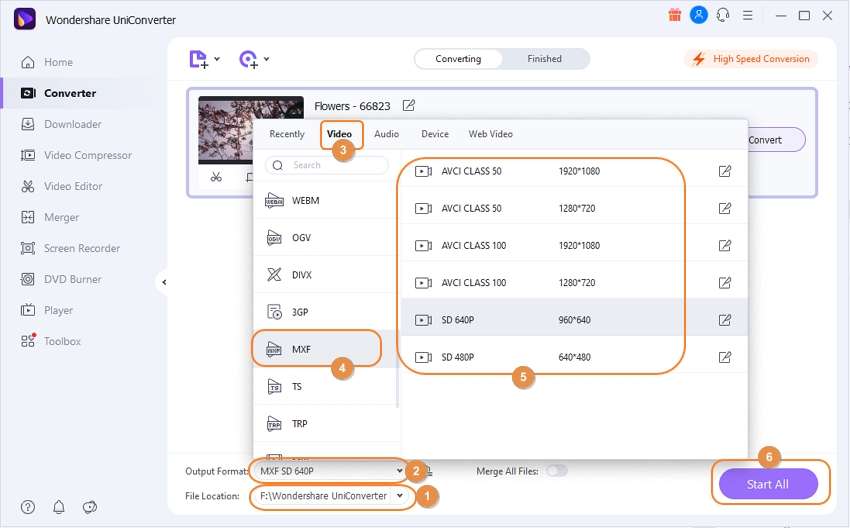Click the Start All button

[768, 484]
